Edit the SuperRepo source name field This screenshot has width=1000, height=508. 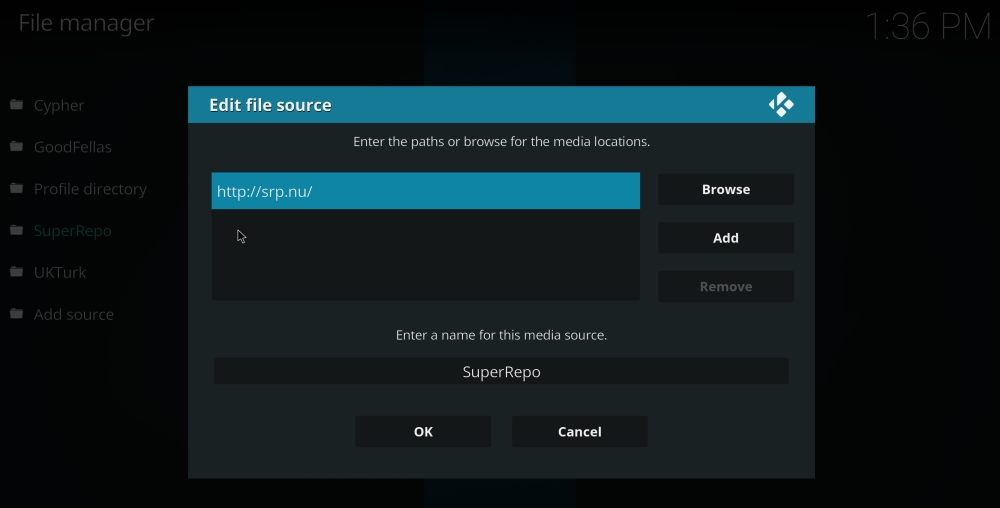pyautogui.click(x=501, y=372)
